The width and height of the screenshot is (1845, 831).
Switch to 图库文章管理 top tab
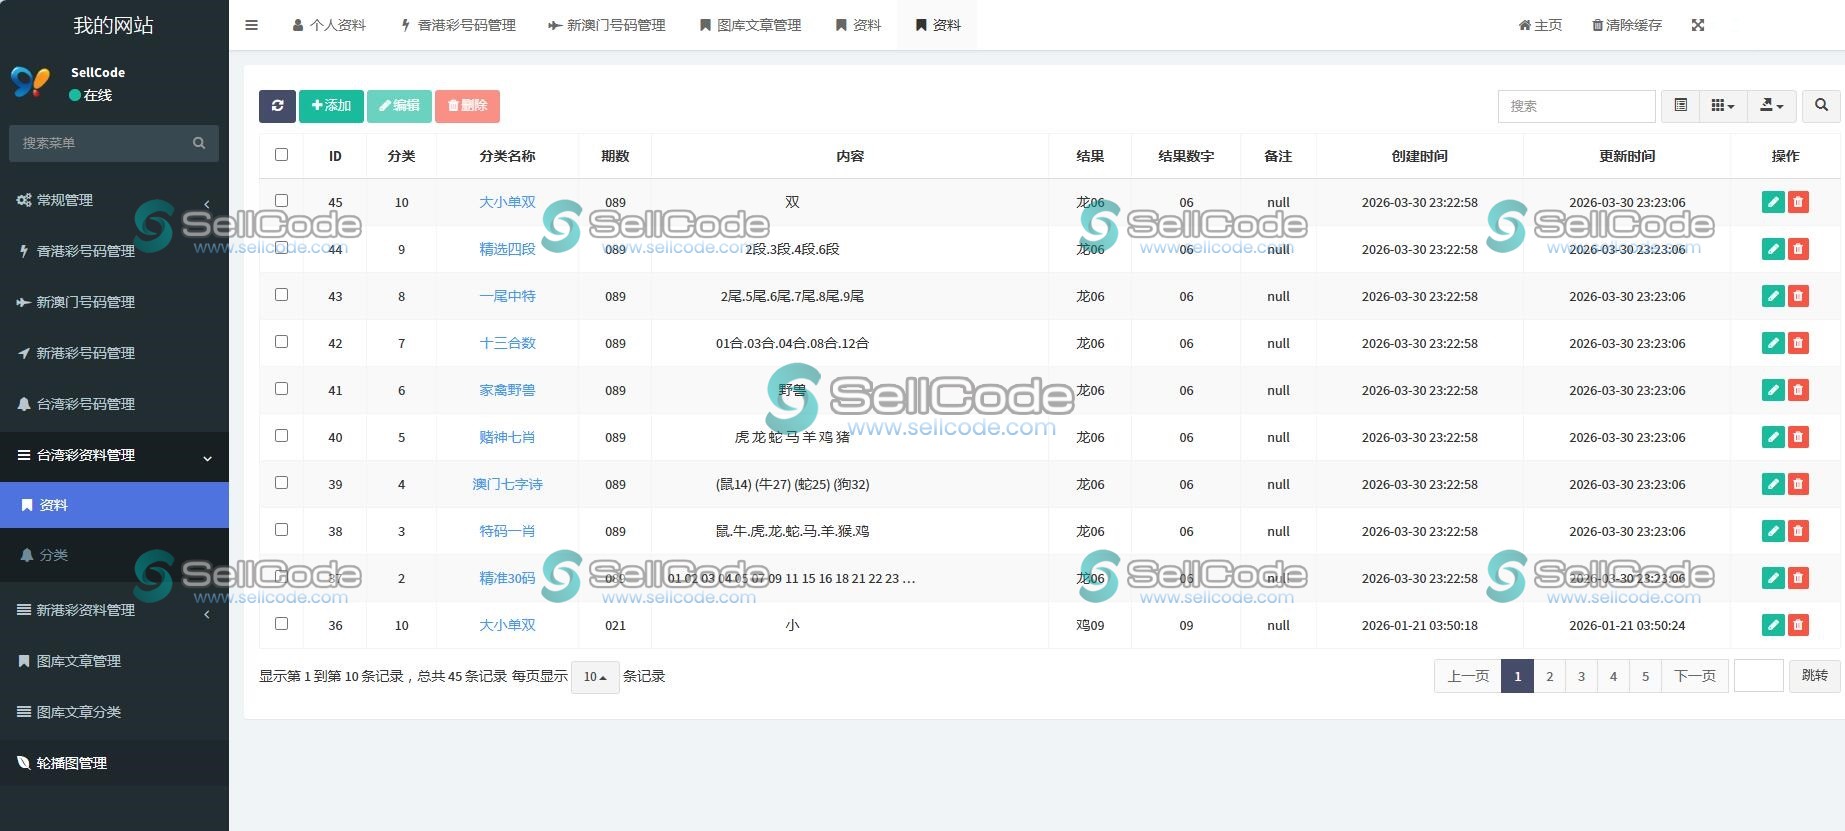pyautogui.click(x=750, y=25)
